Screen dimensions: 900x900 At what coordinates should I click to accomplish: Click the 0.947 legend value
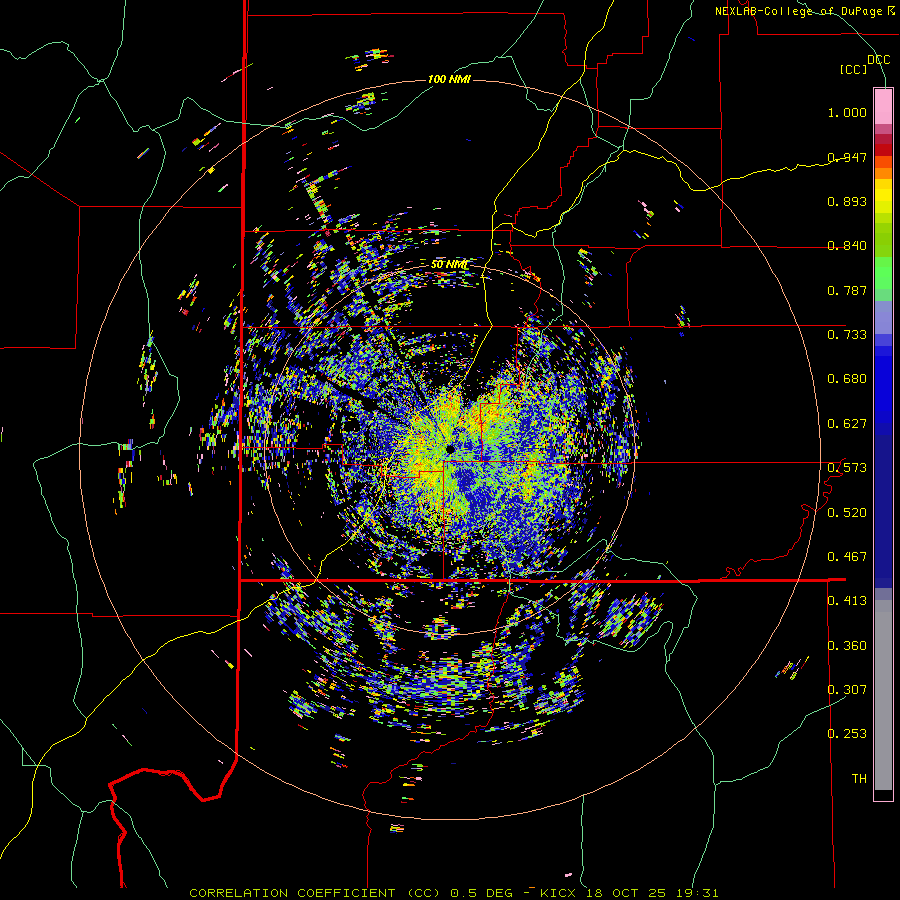[847, 157]
